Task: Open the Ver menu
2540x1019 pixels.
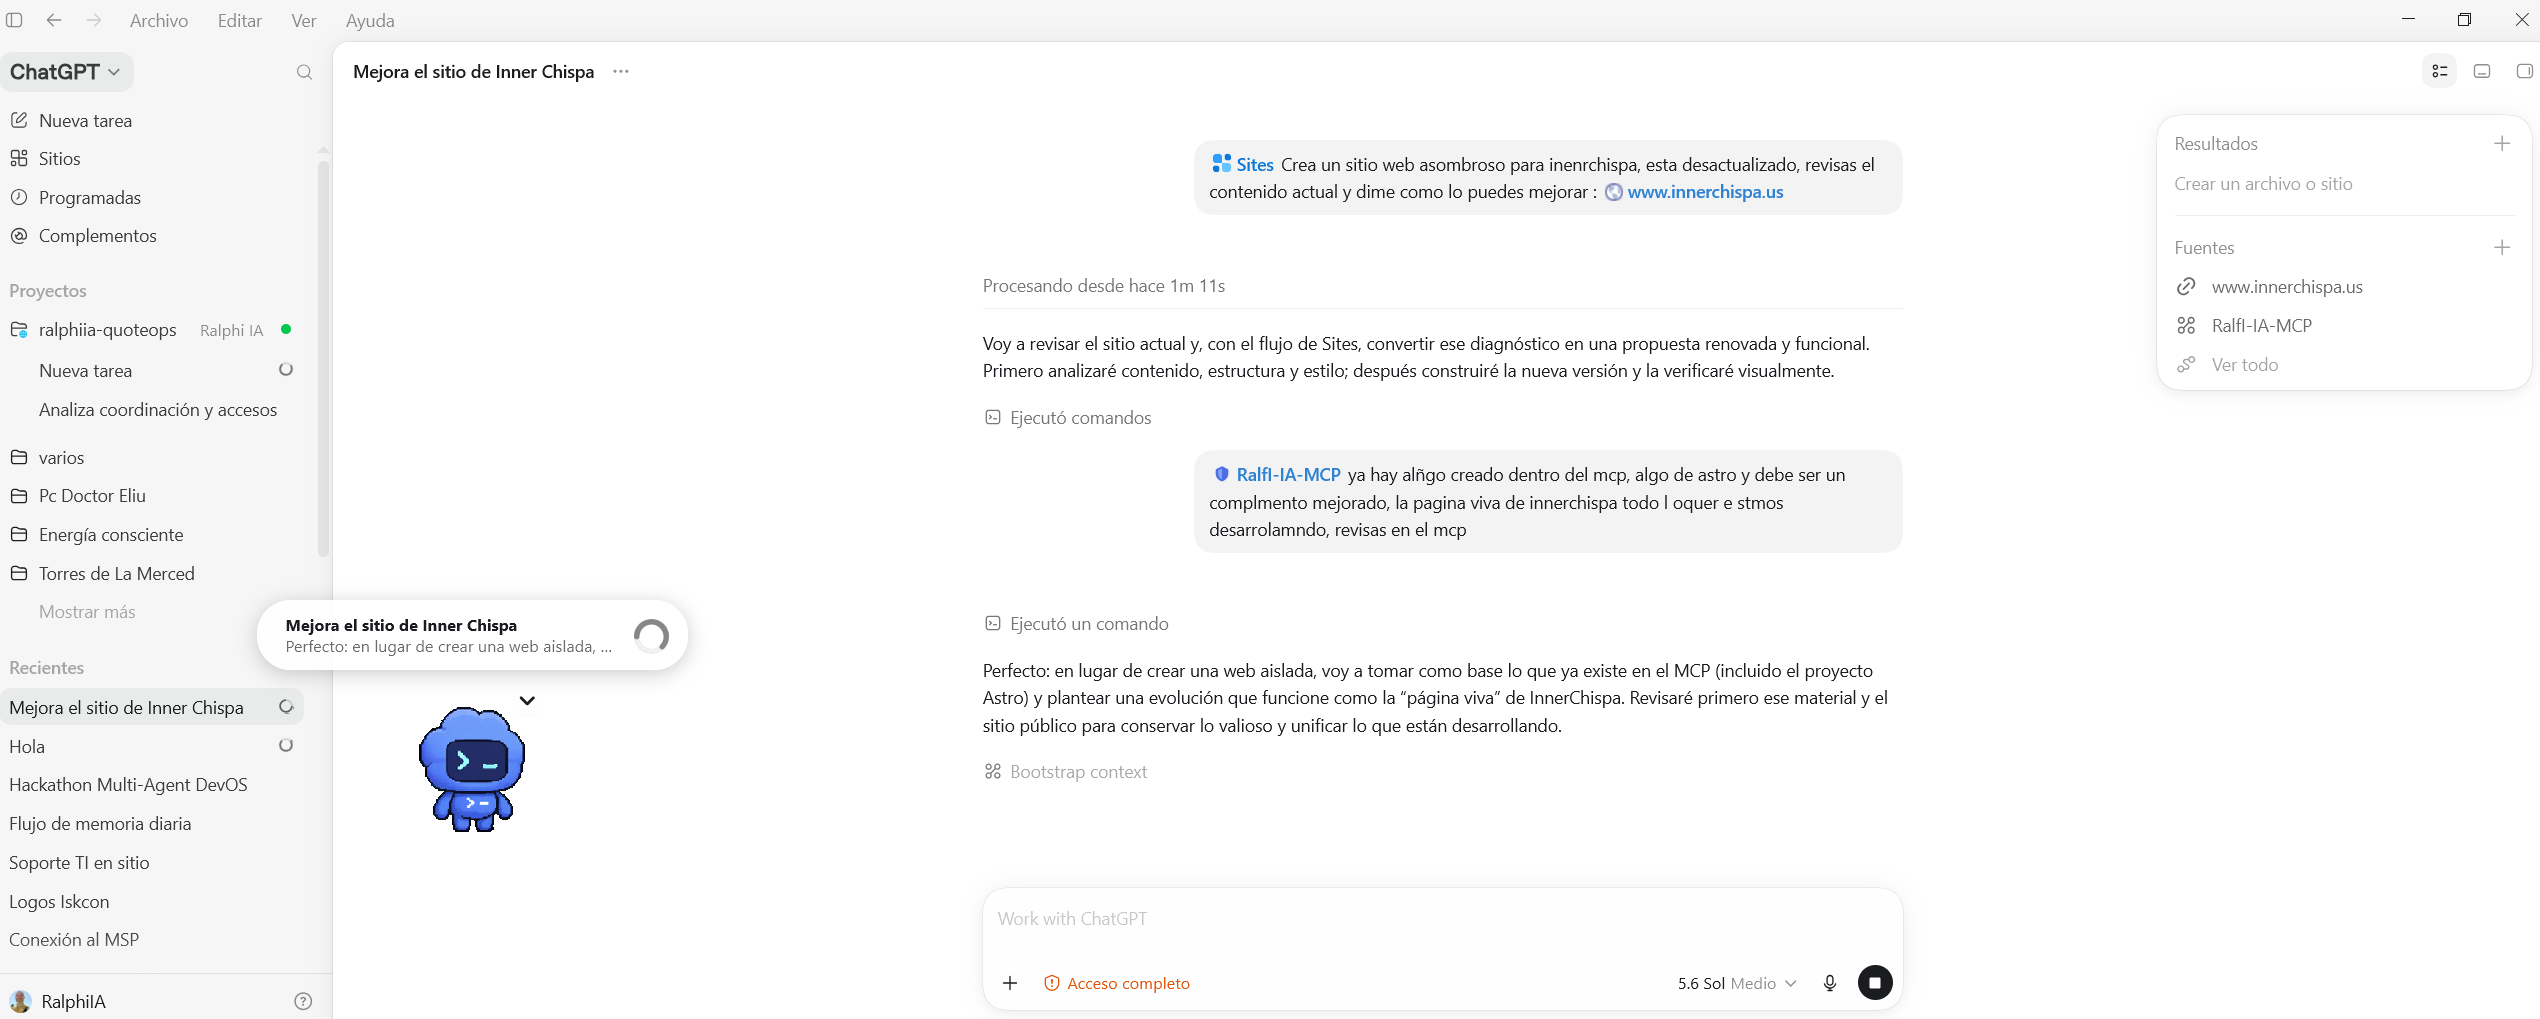Action: [304, 20]
